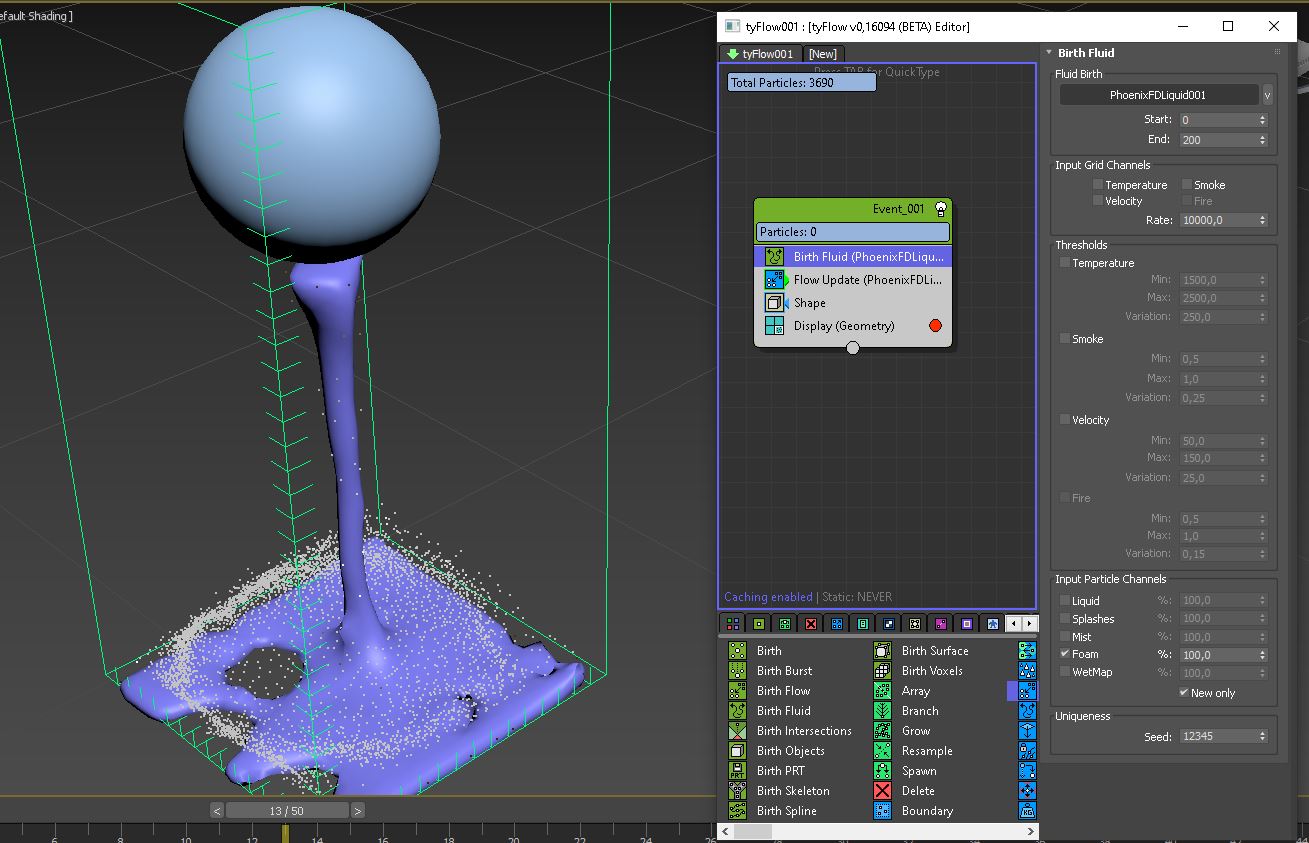Click the PhoenixFDLiquid001 object picker button
The height and width of the screenshot is (843, 1309).
coord(1158,95)
